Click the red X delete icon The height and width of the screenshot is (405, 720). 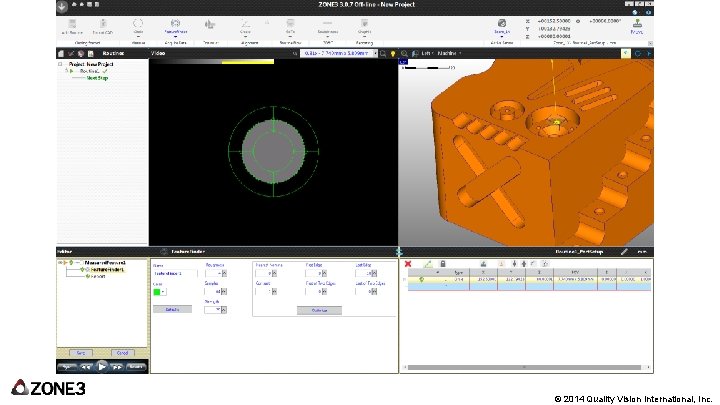point(408,264)
